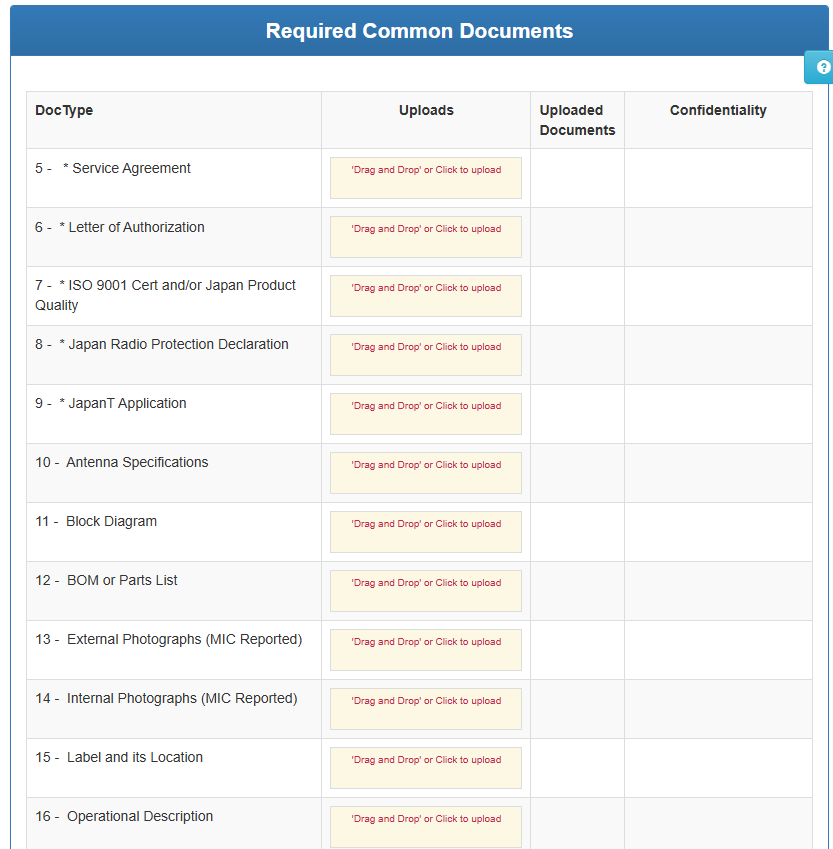Click Confidentiality cell for Service Agreement row
Screen dimensions: 833x849
pyautogui.click(x=718, y=178)
